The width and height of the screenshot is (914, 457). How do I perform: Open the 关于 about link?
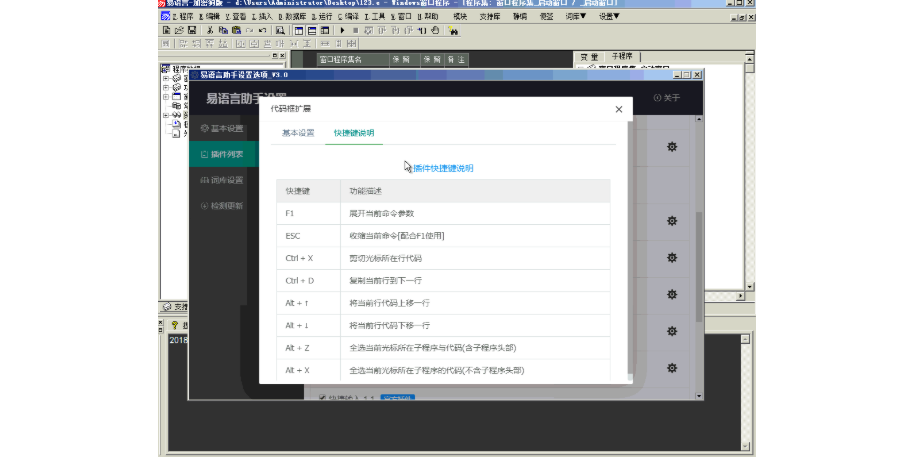coord(667,98)
